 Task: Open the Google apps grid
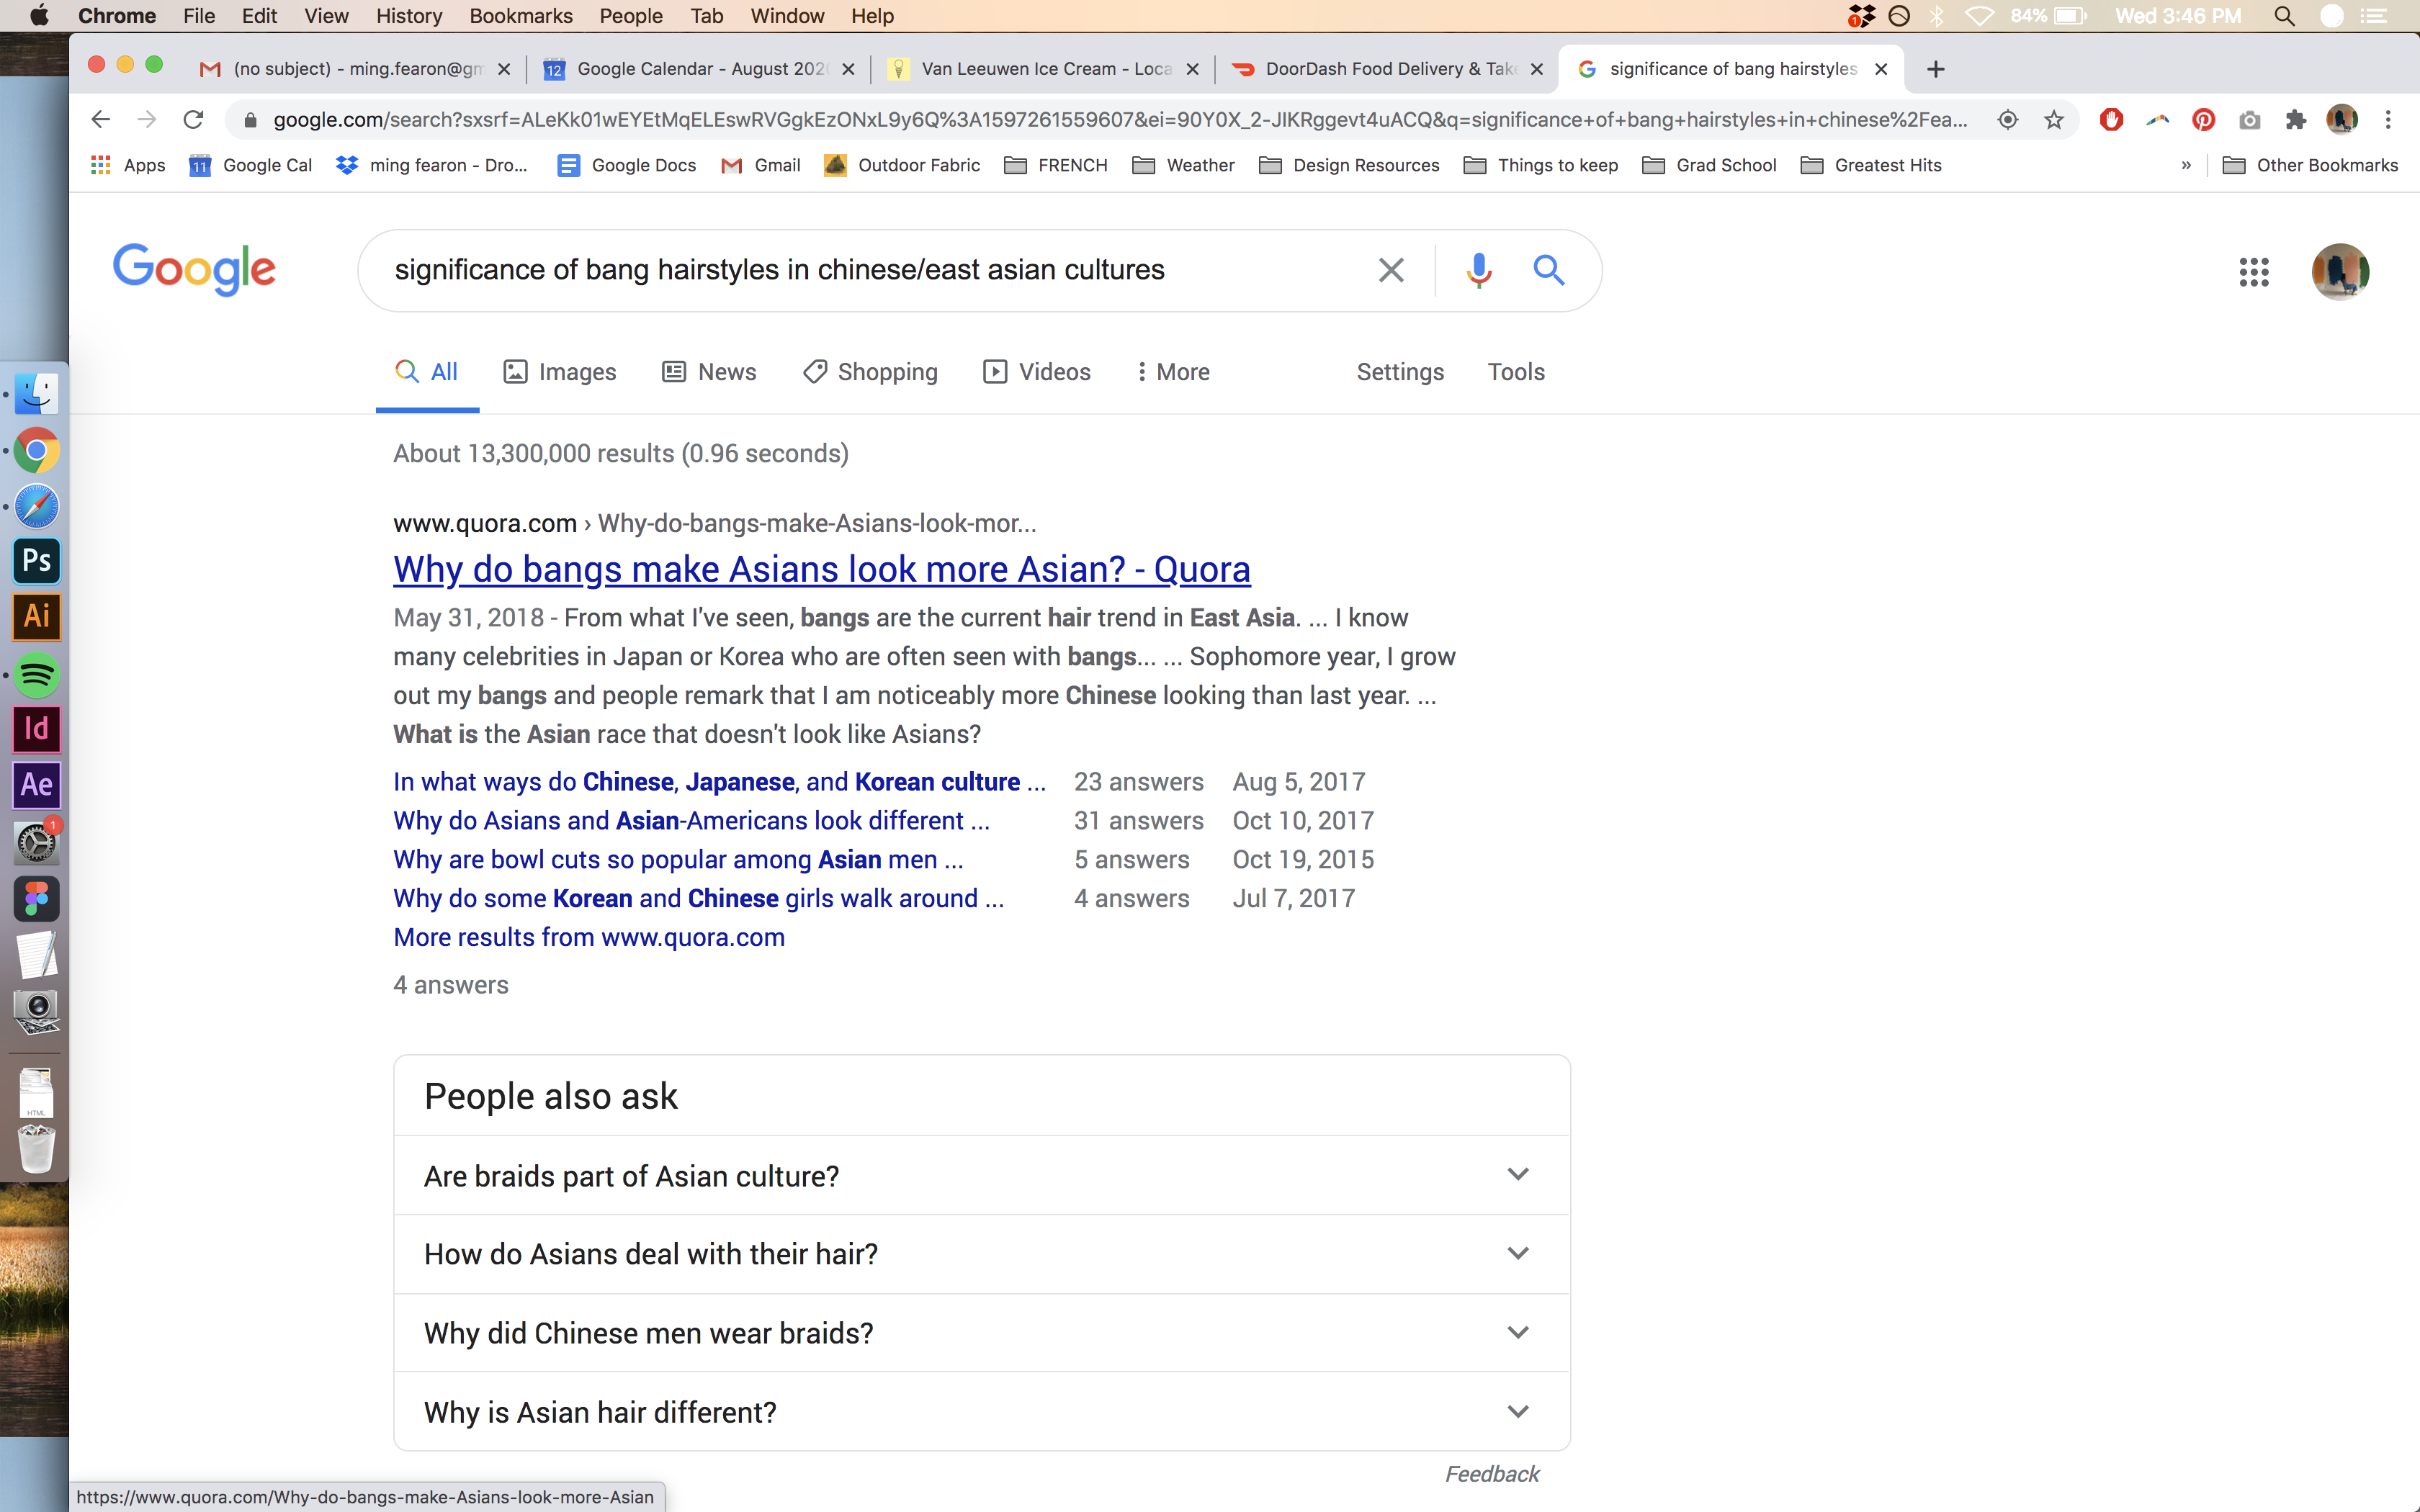[x=2253, y=271]
